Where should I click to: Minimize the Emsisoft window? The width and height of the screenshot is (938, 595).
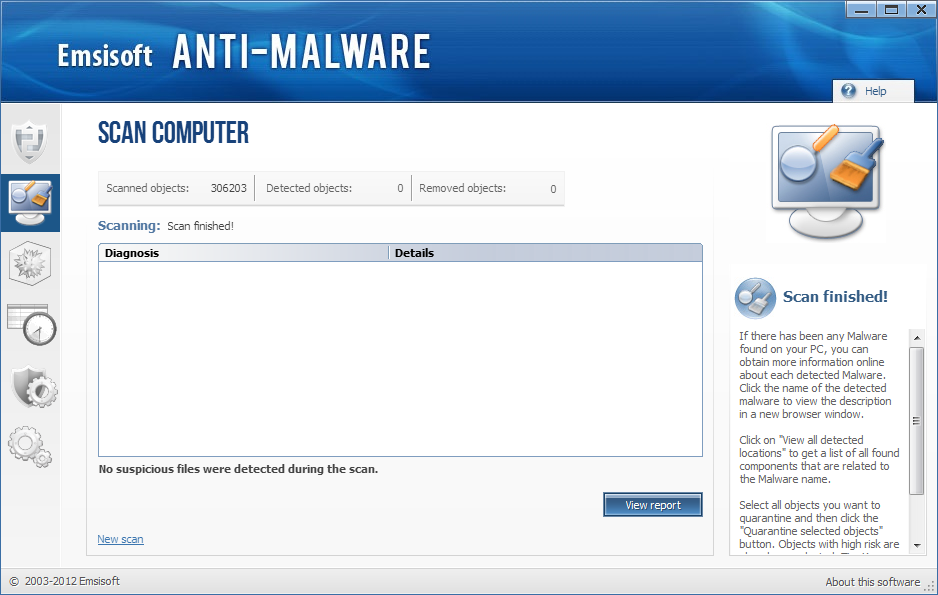tap(861, 9)
